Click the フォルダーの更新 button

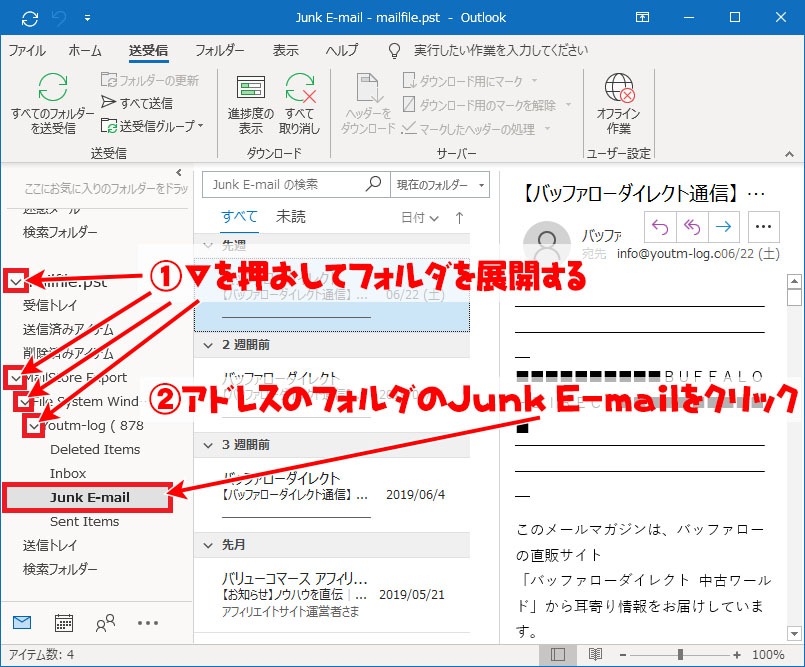pos(150,80)
